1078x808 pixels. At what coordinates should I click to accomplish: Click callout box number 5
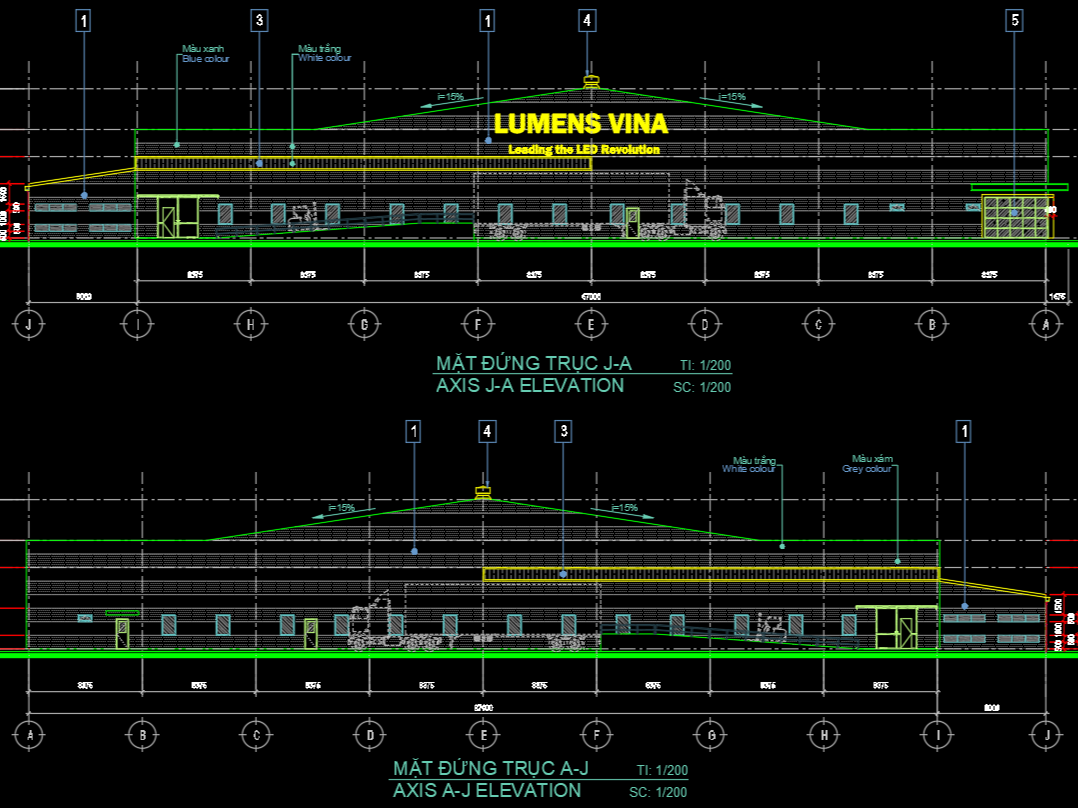point(1015,21)
